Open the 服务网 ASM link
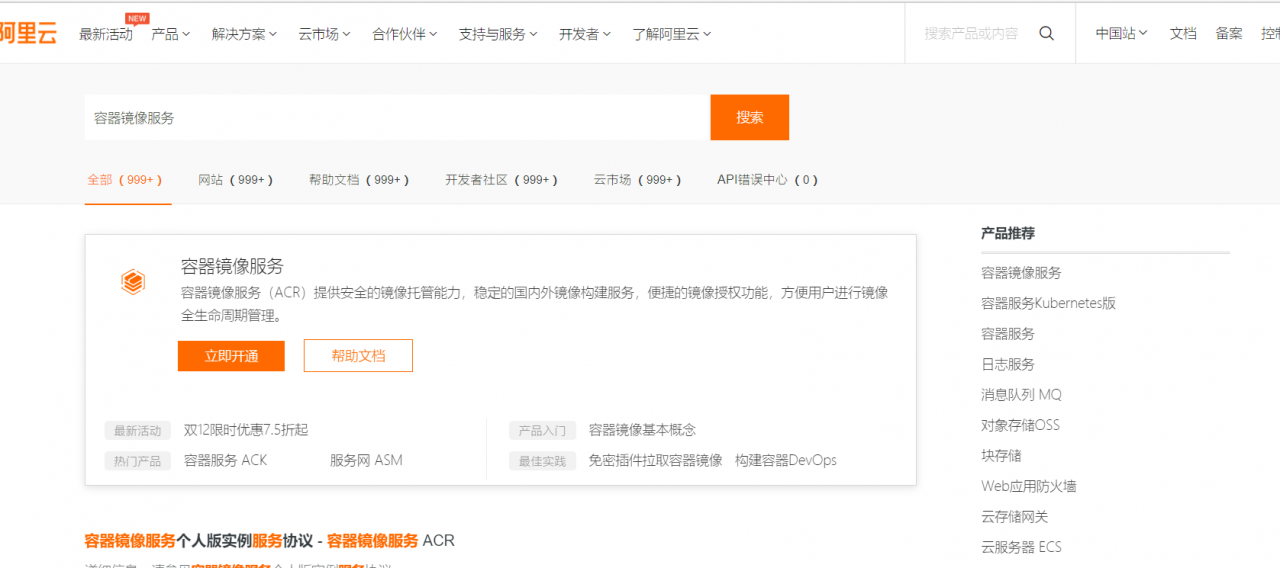The height and width of the screenshot is (568, 1280). 366,460
